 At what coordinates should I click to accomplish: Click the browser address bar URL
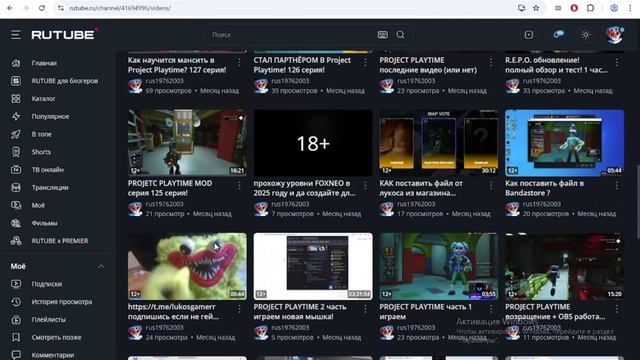coord(120,8)
